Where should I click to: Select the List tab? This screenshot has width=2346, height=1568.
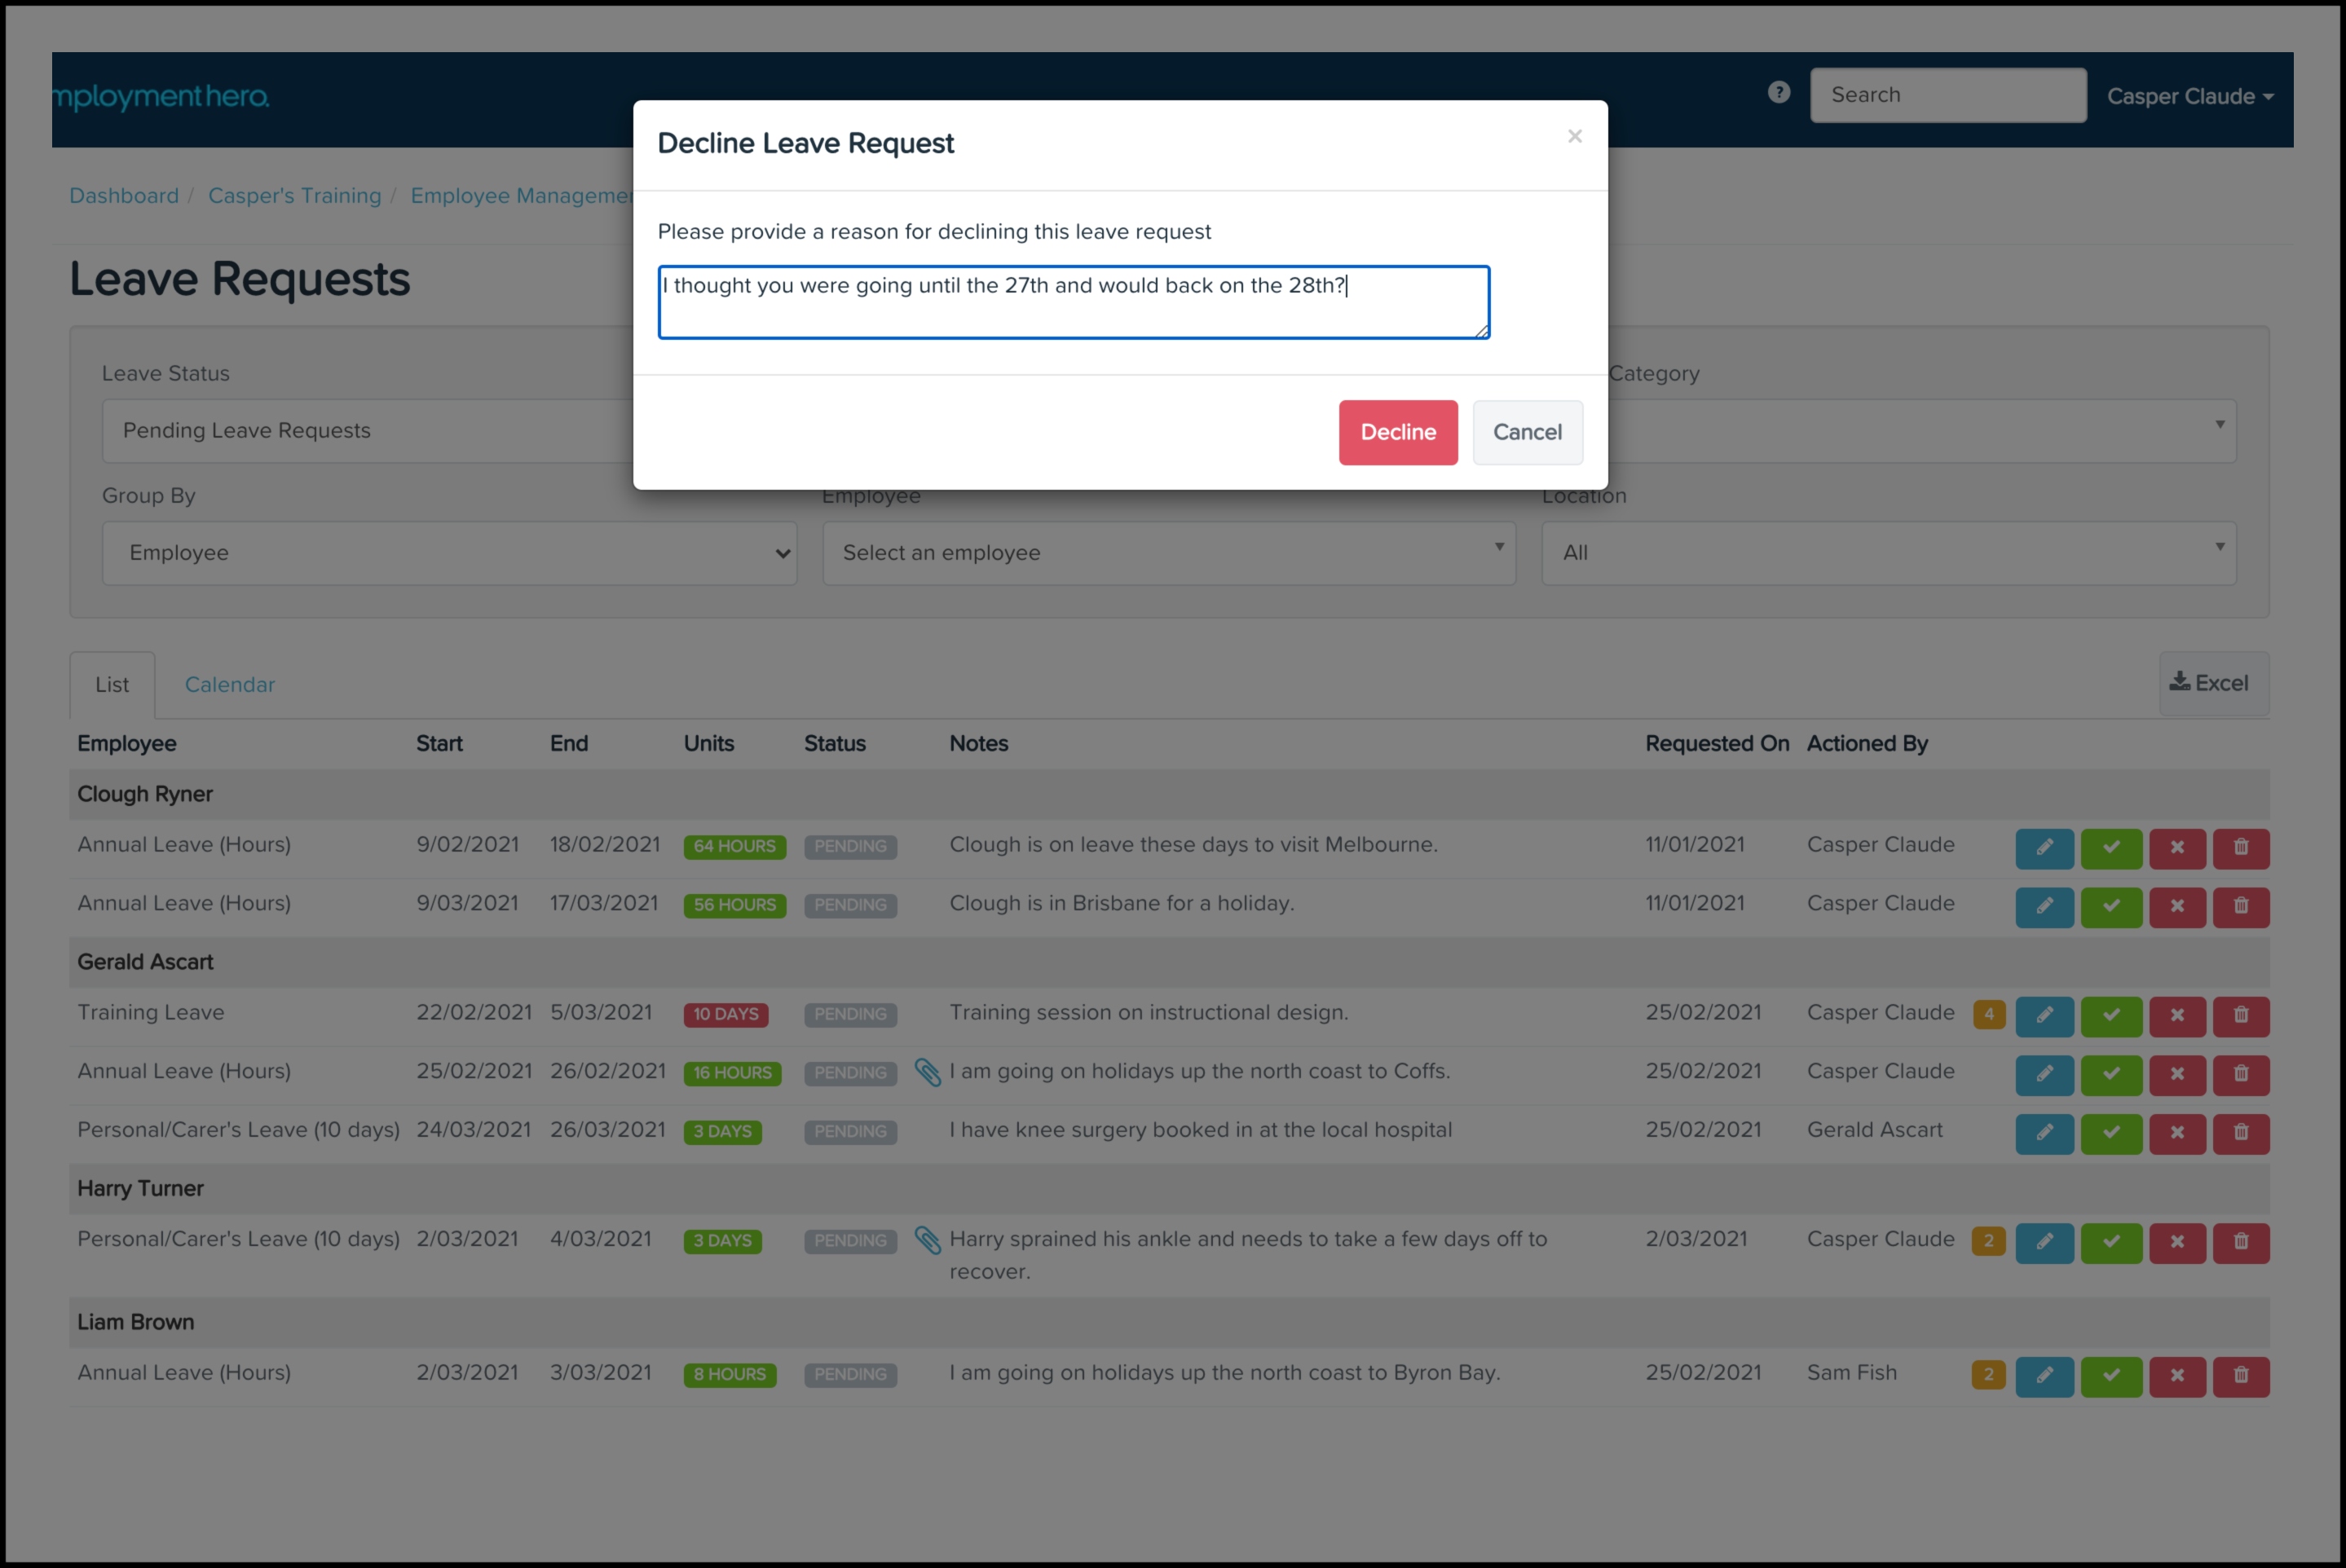112,685
